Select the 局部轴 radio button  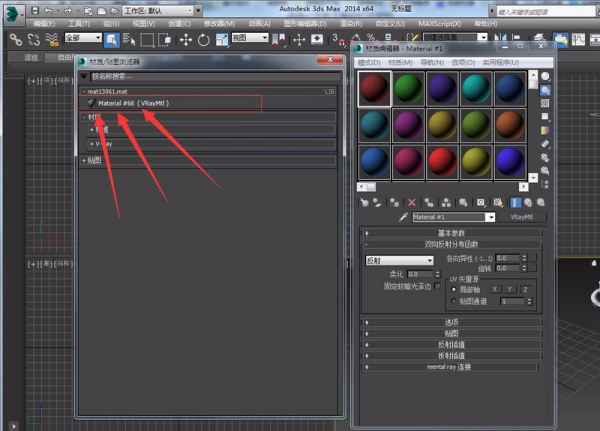click(454, 288)
